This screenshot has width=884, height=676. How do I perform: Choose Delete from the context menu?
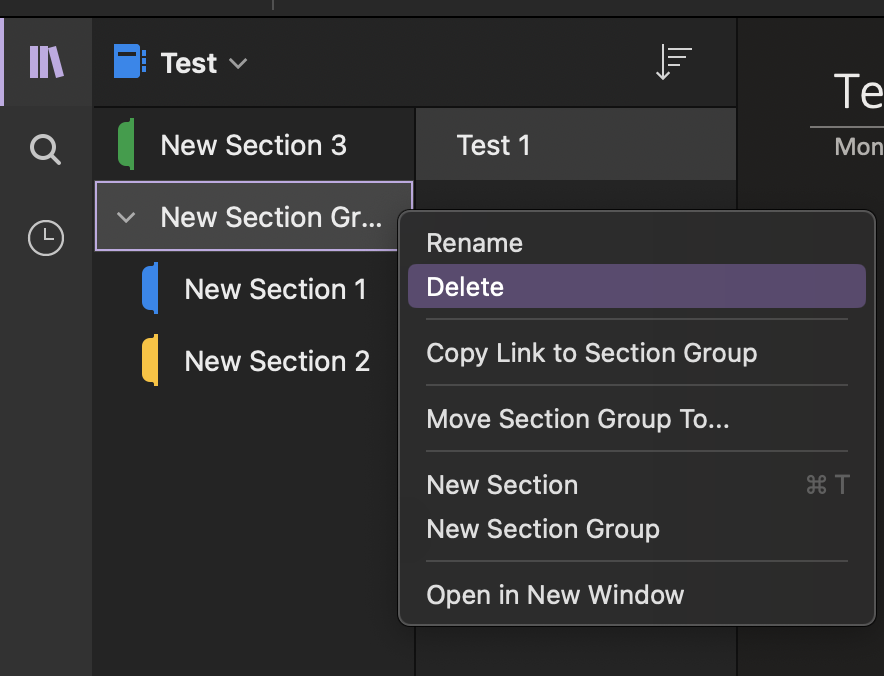637,286
